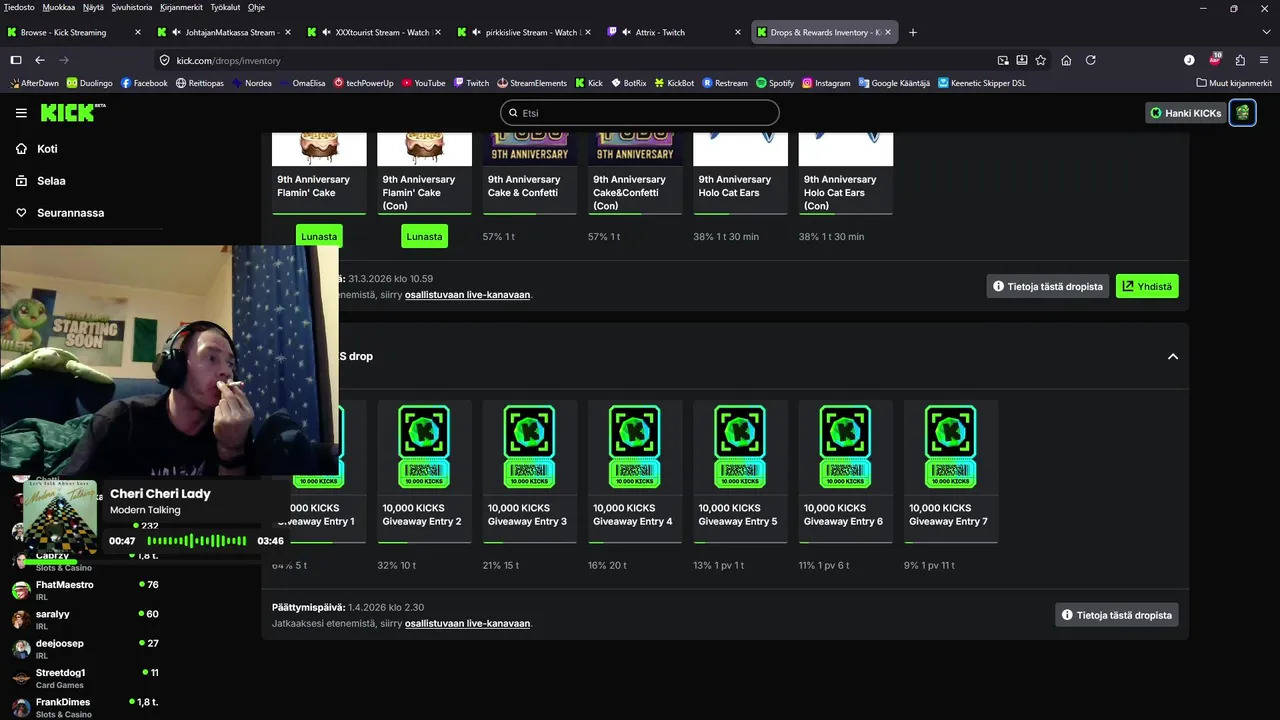Claim the 9th Anniversary Flamin' Cake reward
This screenshot has width=1280, height=720.
(319, 236)
